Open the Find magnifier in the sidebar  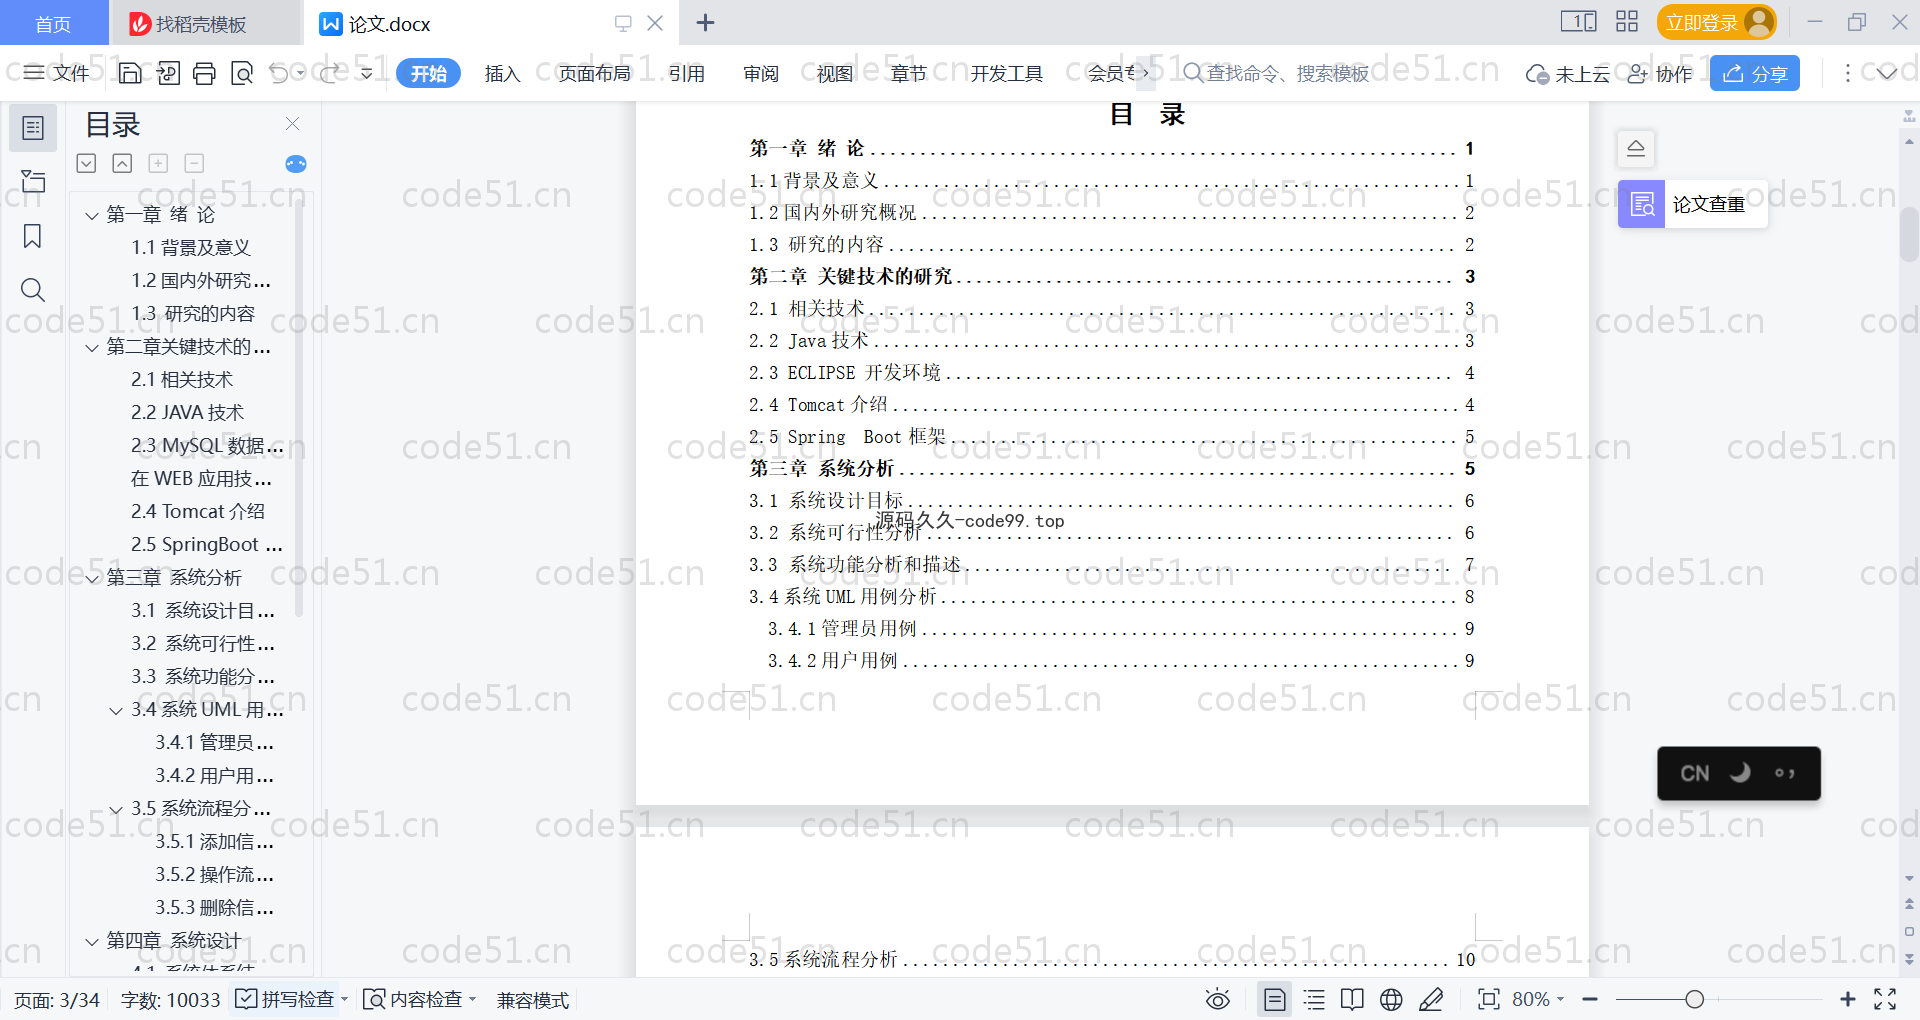click(x=33, y=290)
